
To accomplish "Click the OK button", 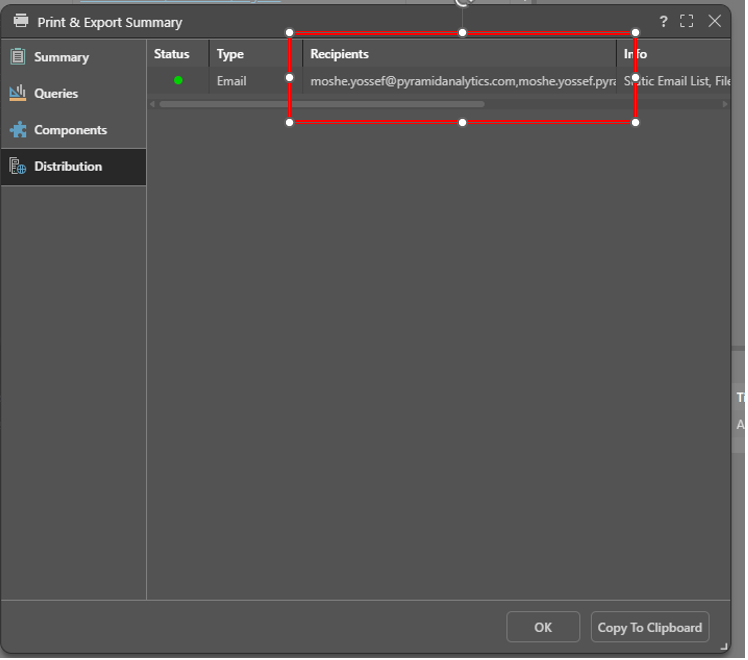I will point(543,628).
